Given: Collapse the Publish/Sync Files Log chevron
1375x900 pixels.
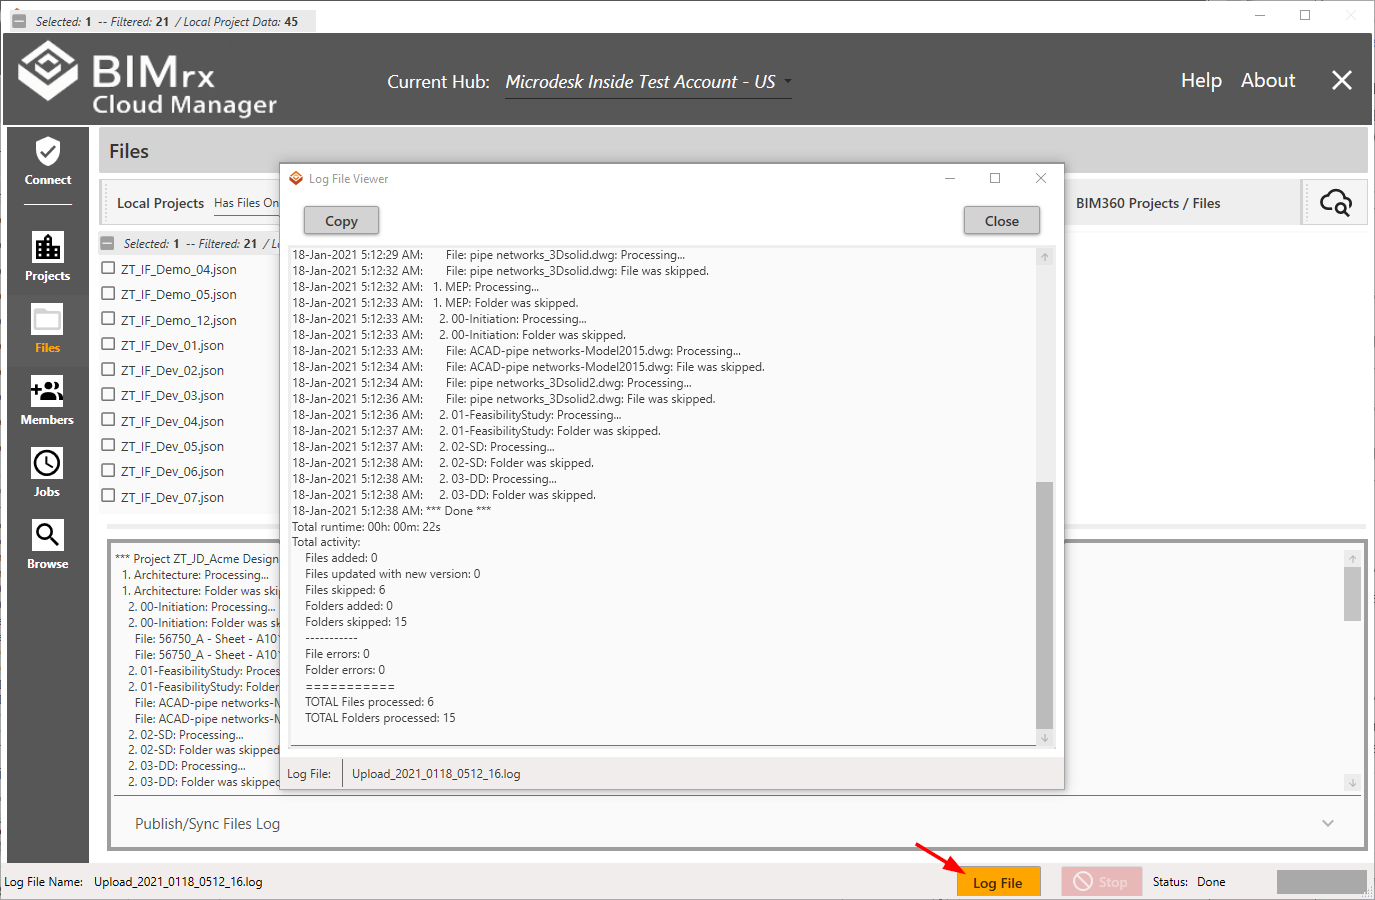Looking at the screenshot, I should pos(1328,824).
